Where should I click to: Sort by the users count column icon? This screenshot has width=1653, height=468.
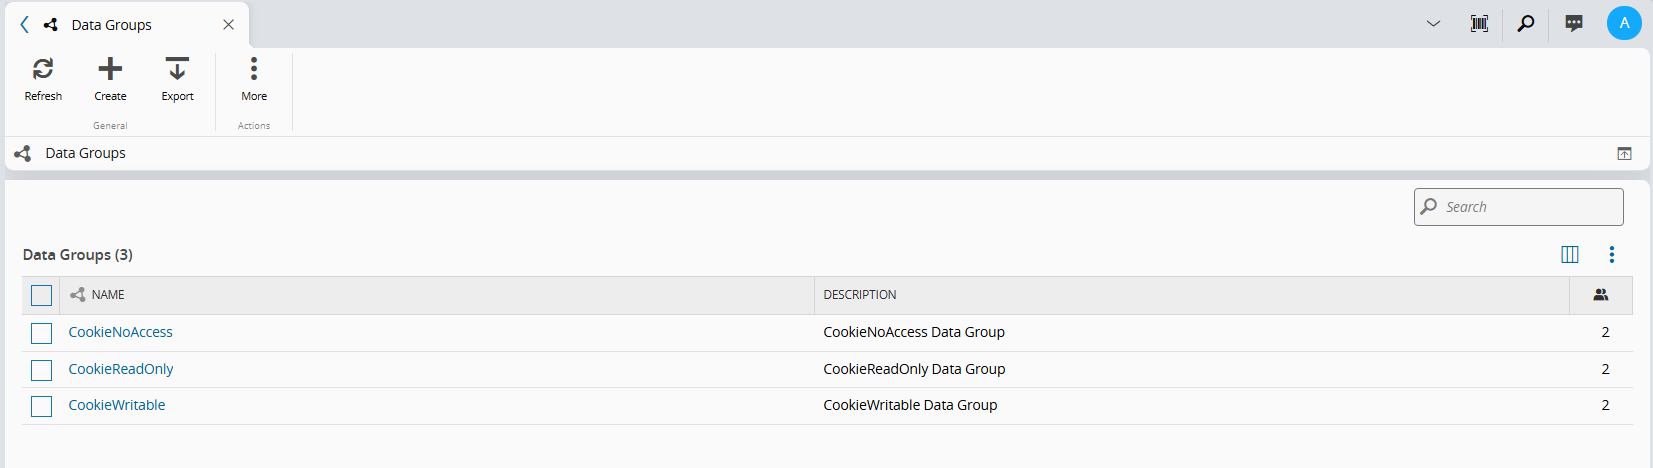pyautogui.click(x=1601, y=295)
